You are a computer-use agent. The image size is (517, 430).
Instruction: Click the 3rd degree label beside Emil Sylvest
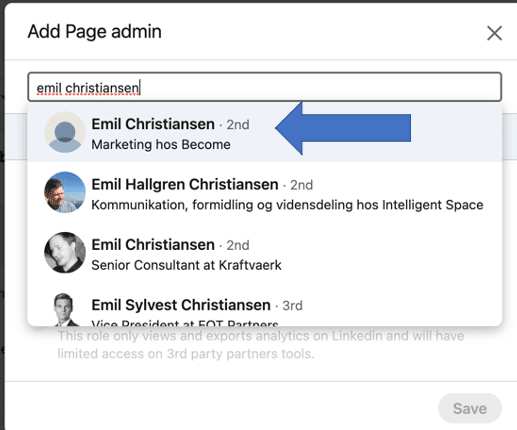point(292,305)
